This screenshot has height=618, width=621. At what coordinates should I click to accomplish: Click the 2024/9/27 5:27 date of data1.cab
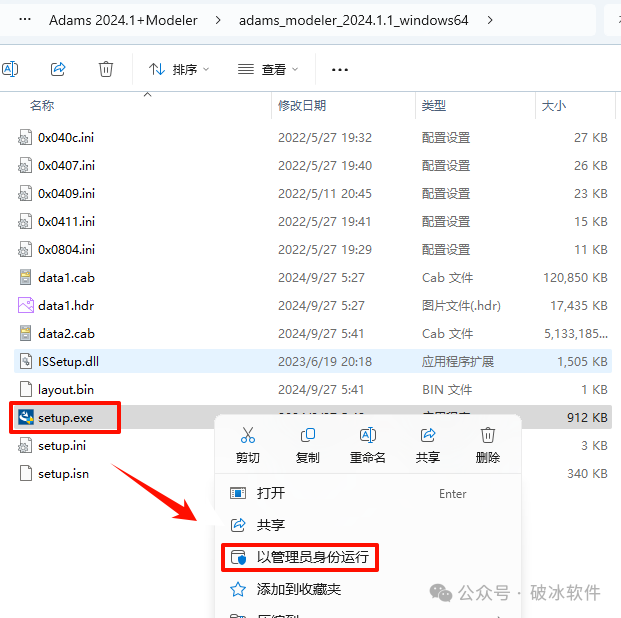tap(321, 278)
